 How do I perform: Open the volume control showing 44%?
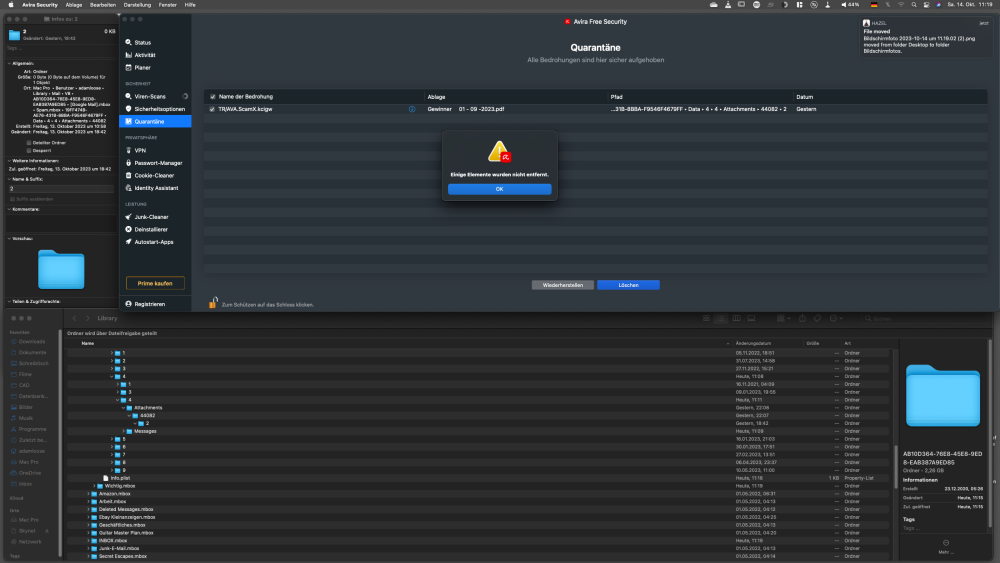click(850, 4)
